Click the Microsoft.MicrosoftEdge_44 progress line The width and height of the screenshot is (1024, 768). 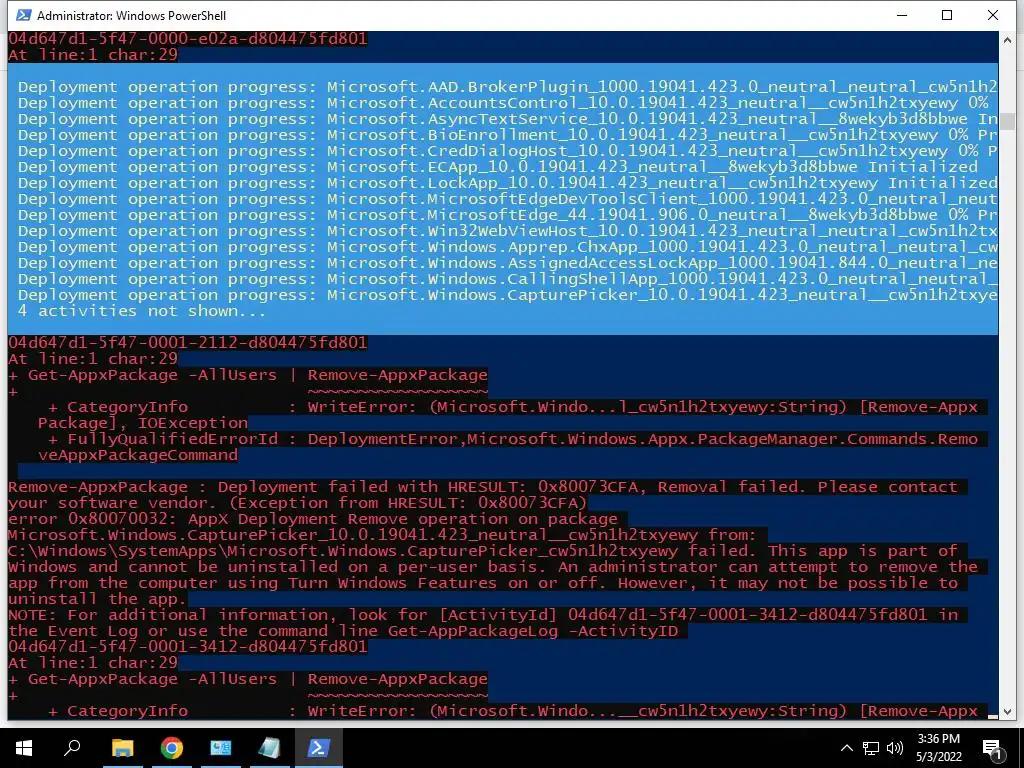pos(507,215)
